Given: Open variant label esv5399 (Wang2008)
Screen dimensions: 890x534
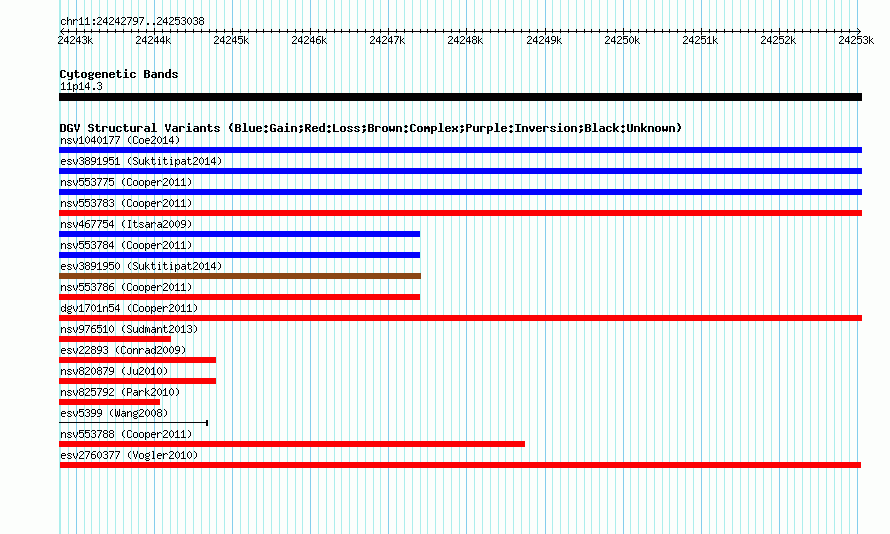Looking at the screenshot, I should coord(114,413).
